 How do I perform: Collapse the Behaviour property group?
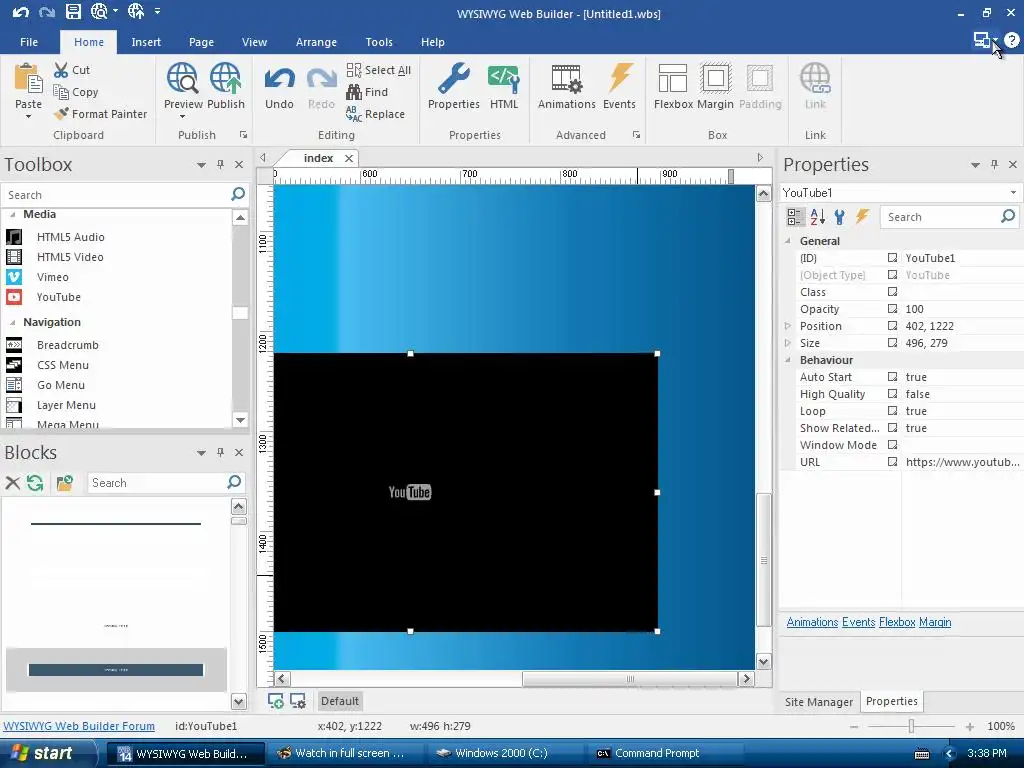pos(788,360)
